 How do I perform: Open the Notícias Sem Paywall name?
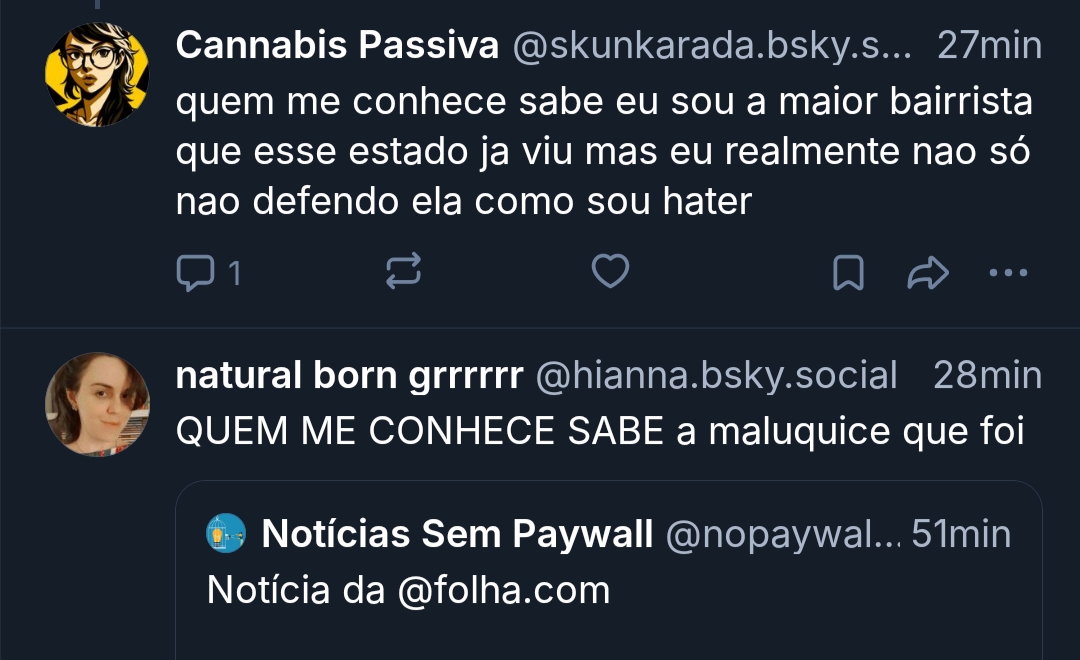pyautogui.click(x=457, y=535)
